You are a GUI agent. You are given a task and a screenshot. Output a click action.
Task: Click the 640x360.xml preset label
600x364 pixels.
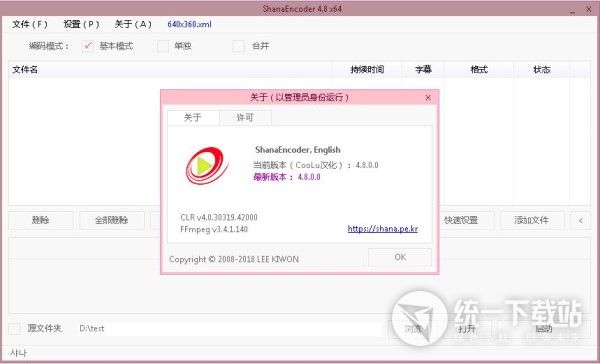tap(189, 24)
